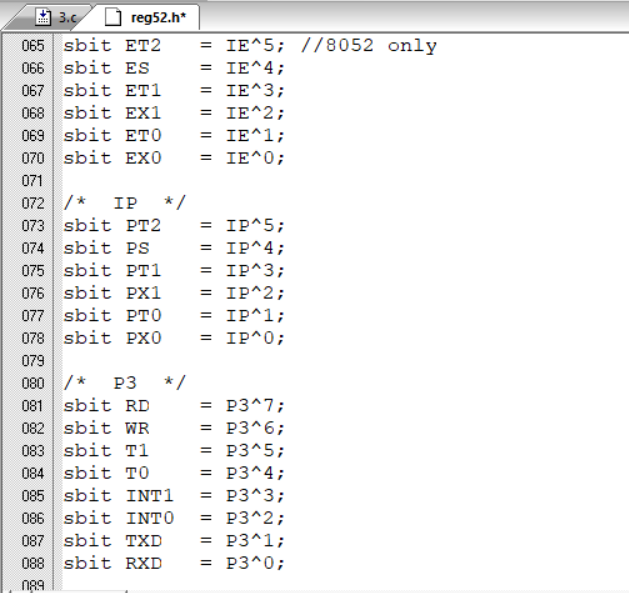Viewport: 629px width, 593px height.
Task: Click the 'PX1' identifier
Action: (143, 293)
